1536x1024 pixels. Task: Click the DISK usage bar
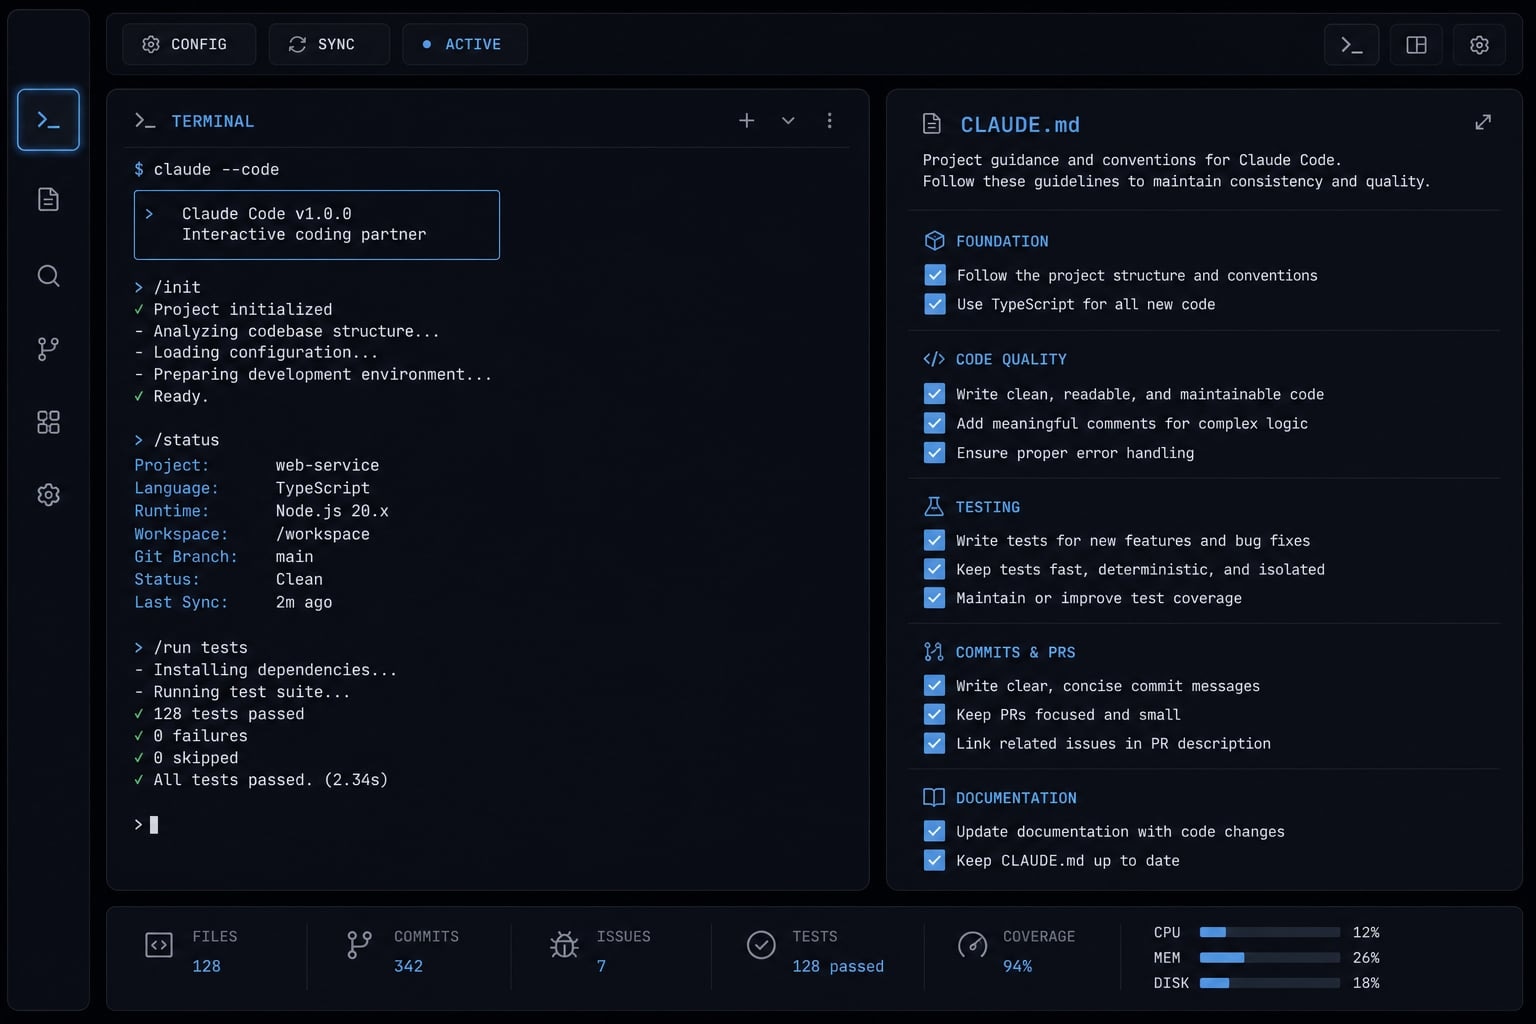click(x=1270, y=983)
